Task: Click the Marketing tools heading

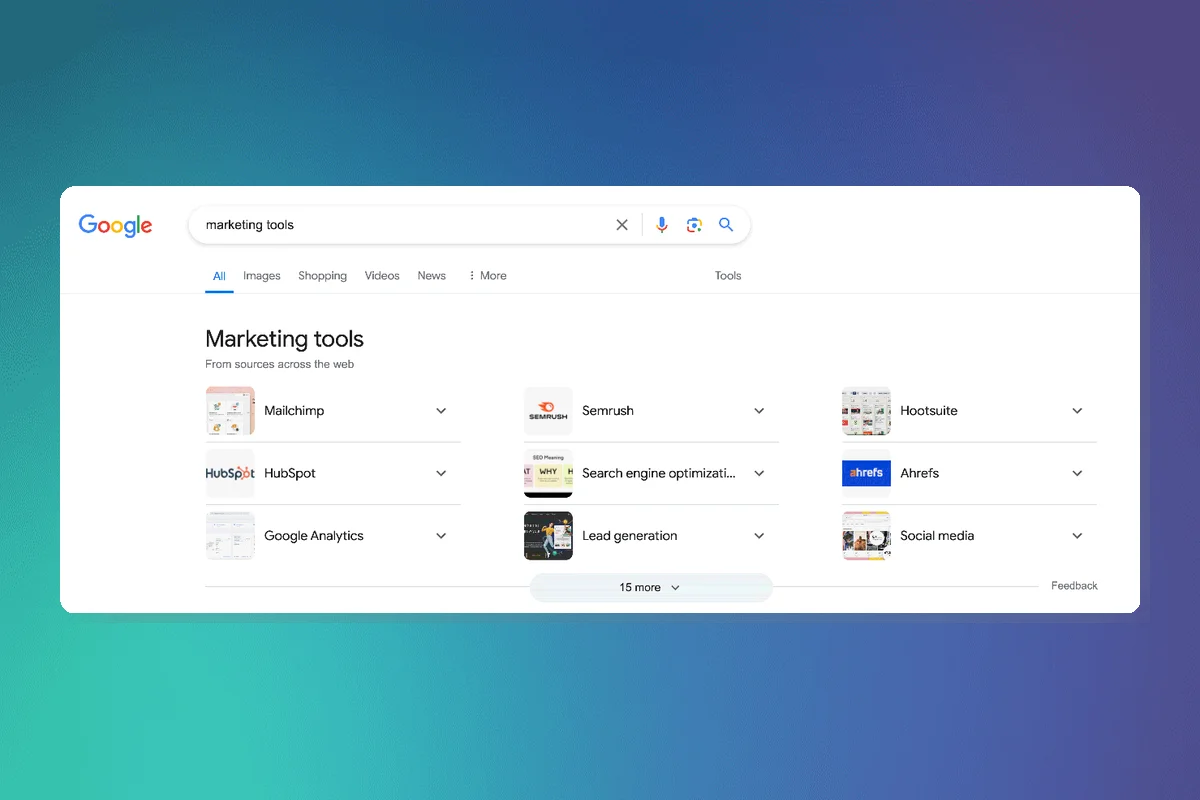Action: pos(285,339)
